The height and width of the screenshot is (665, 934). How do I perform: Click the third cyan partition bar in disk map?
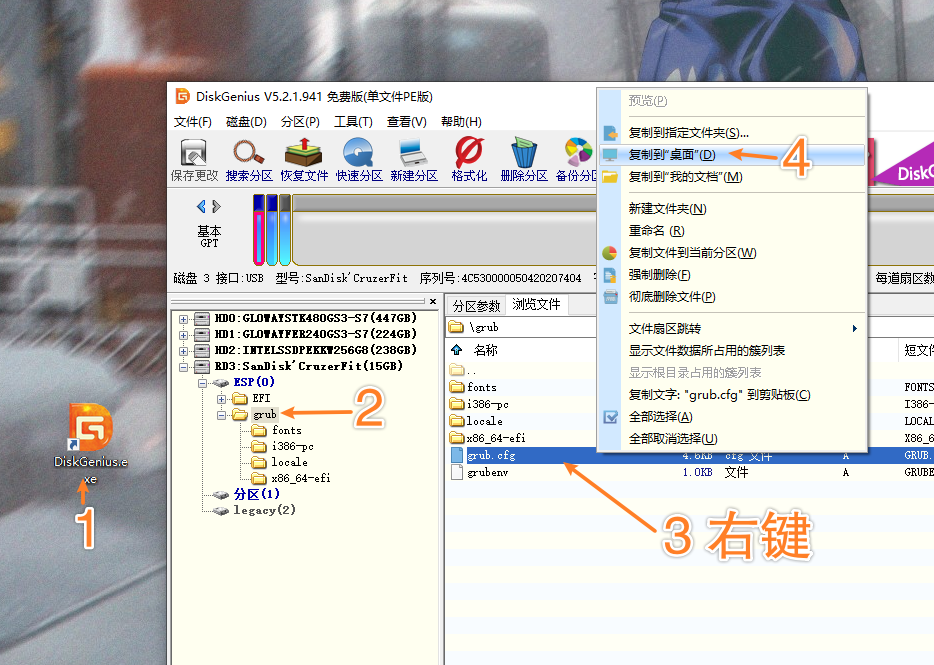coord(285,229)
